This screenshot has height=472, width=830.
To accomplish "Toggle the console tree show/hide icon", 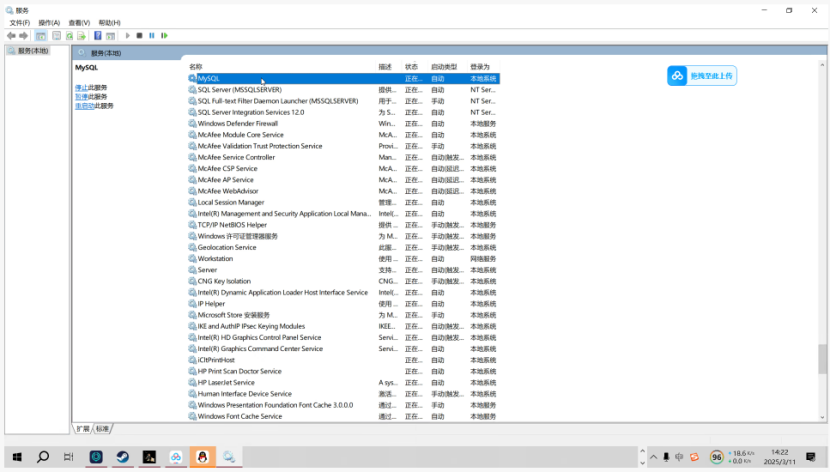I will (x=41, y=35).
